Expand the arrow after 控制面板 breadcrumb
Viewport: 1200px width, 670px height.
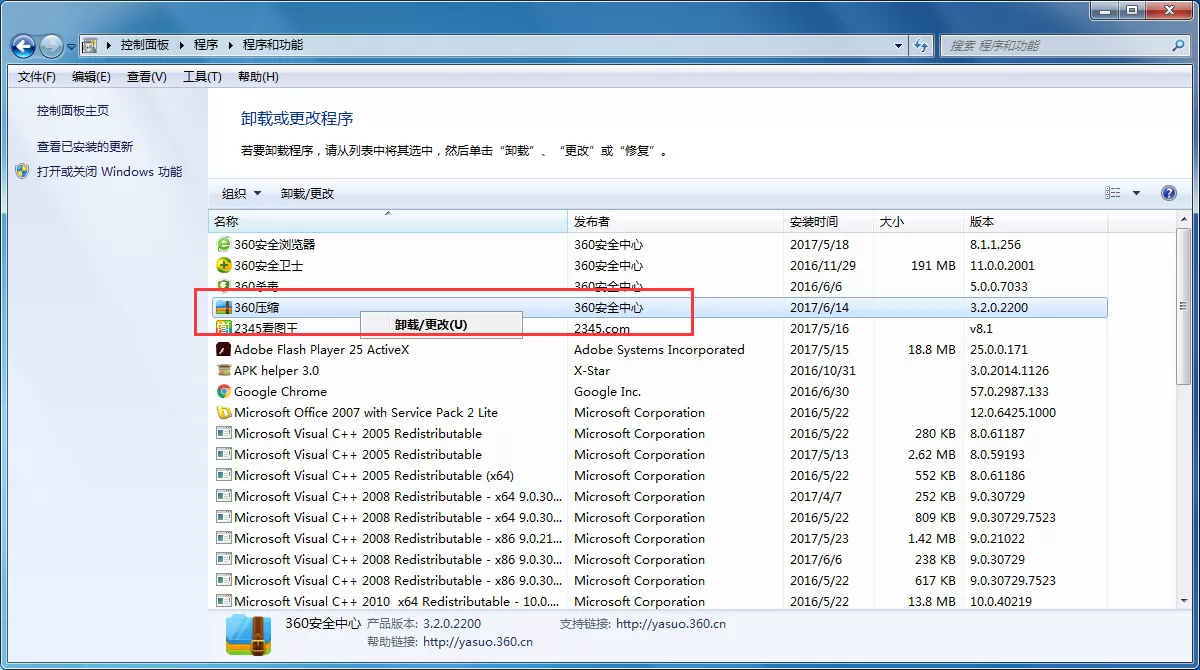click(180, 46)
